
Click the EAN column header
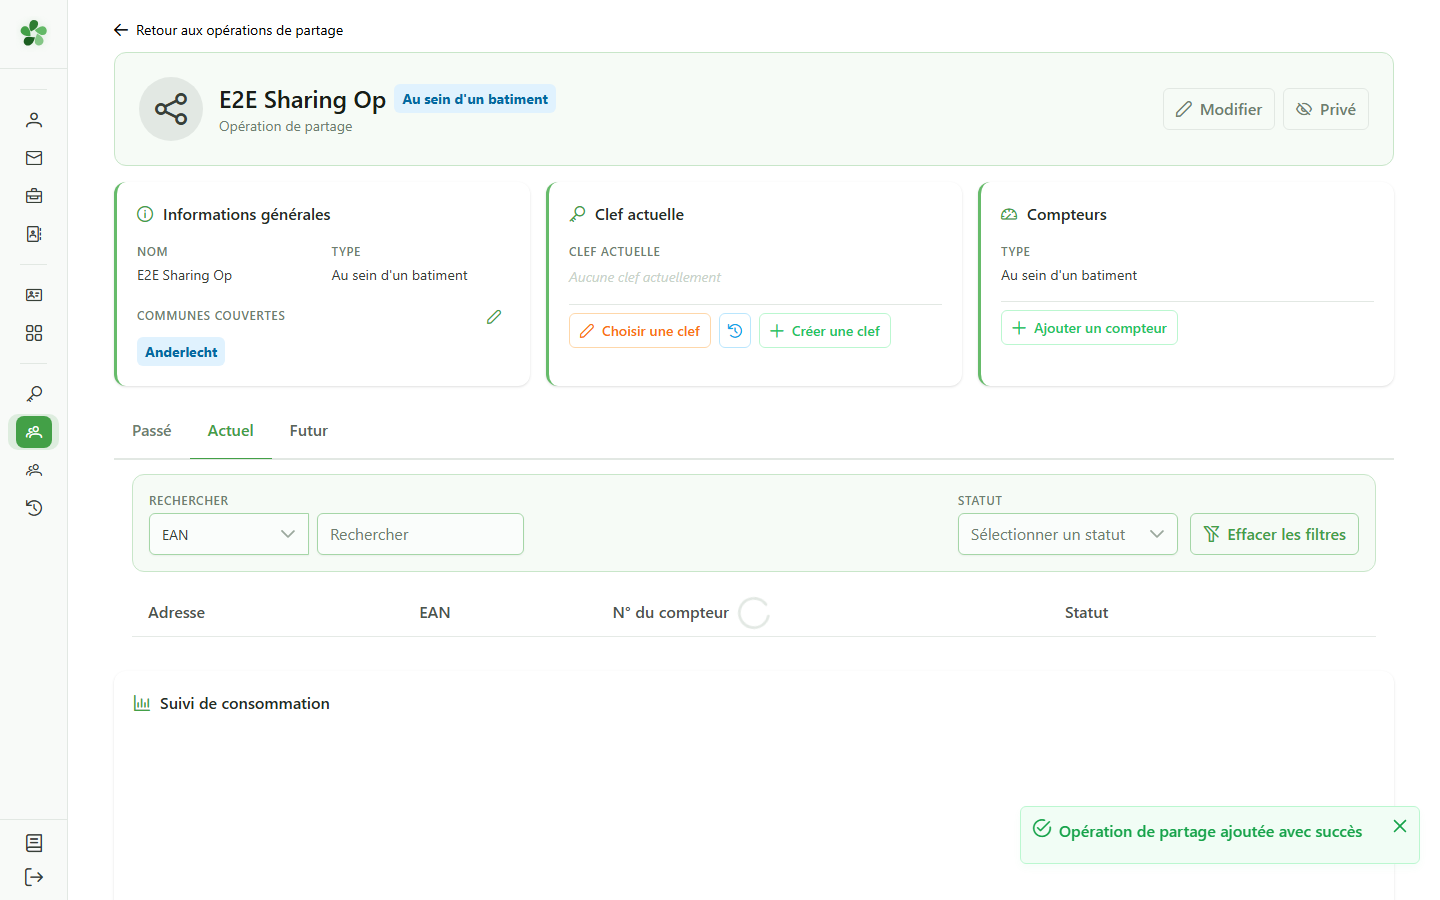[x=435, y=612]
